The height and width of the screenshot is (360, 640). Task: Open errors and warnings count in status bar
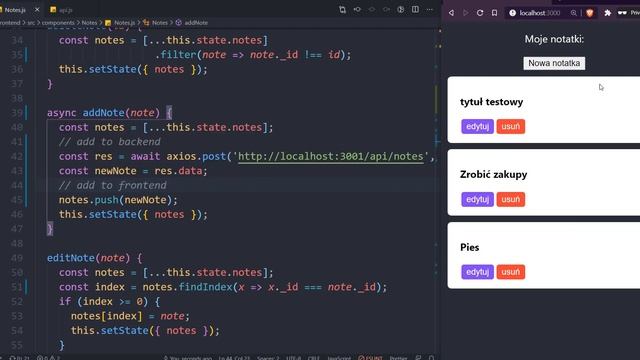[48, 358]
